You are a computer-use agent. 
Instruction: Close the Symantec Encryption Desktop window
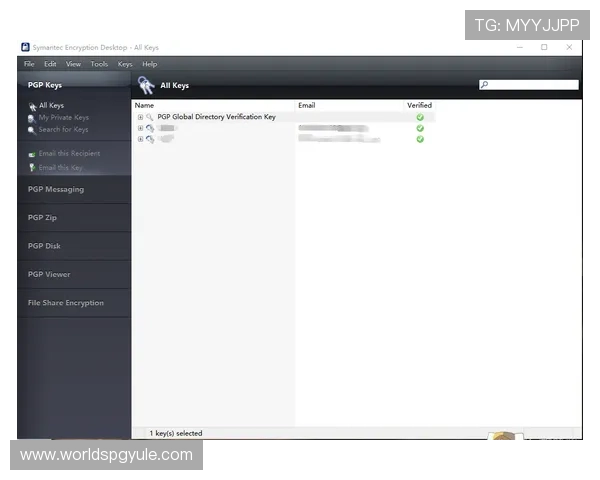569,47
